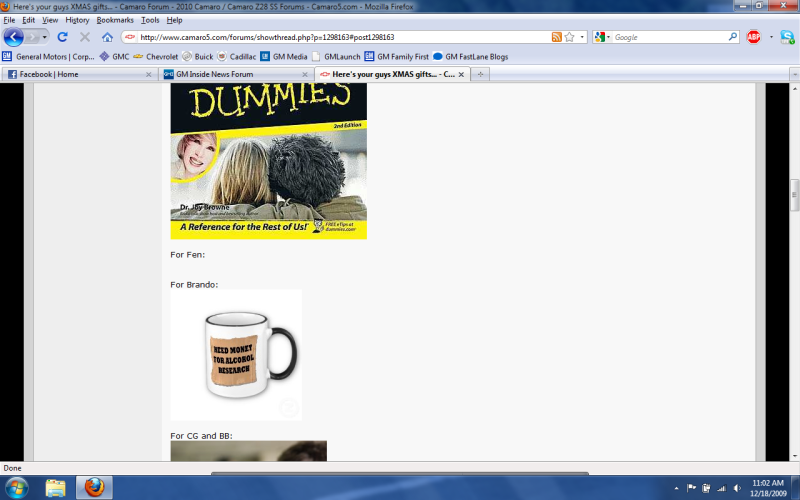Click the RSS feed icon in address bar
Viewport: 800px width, 500px height.
coord(556,37)
